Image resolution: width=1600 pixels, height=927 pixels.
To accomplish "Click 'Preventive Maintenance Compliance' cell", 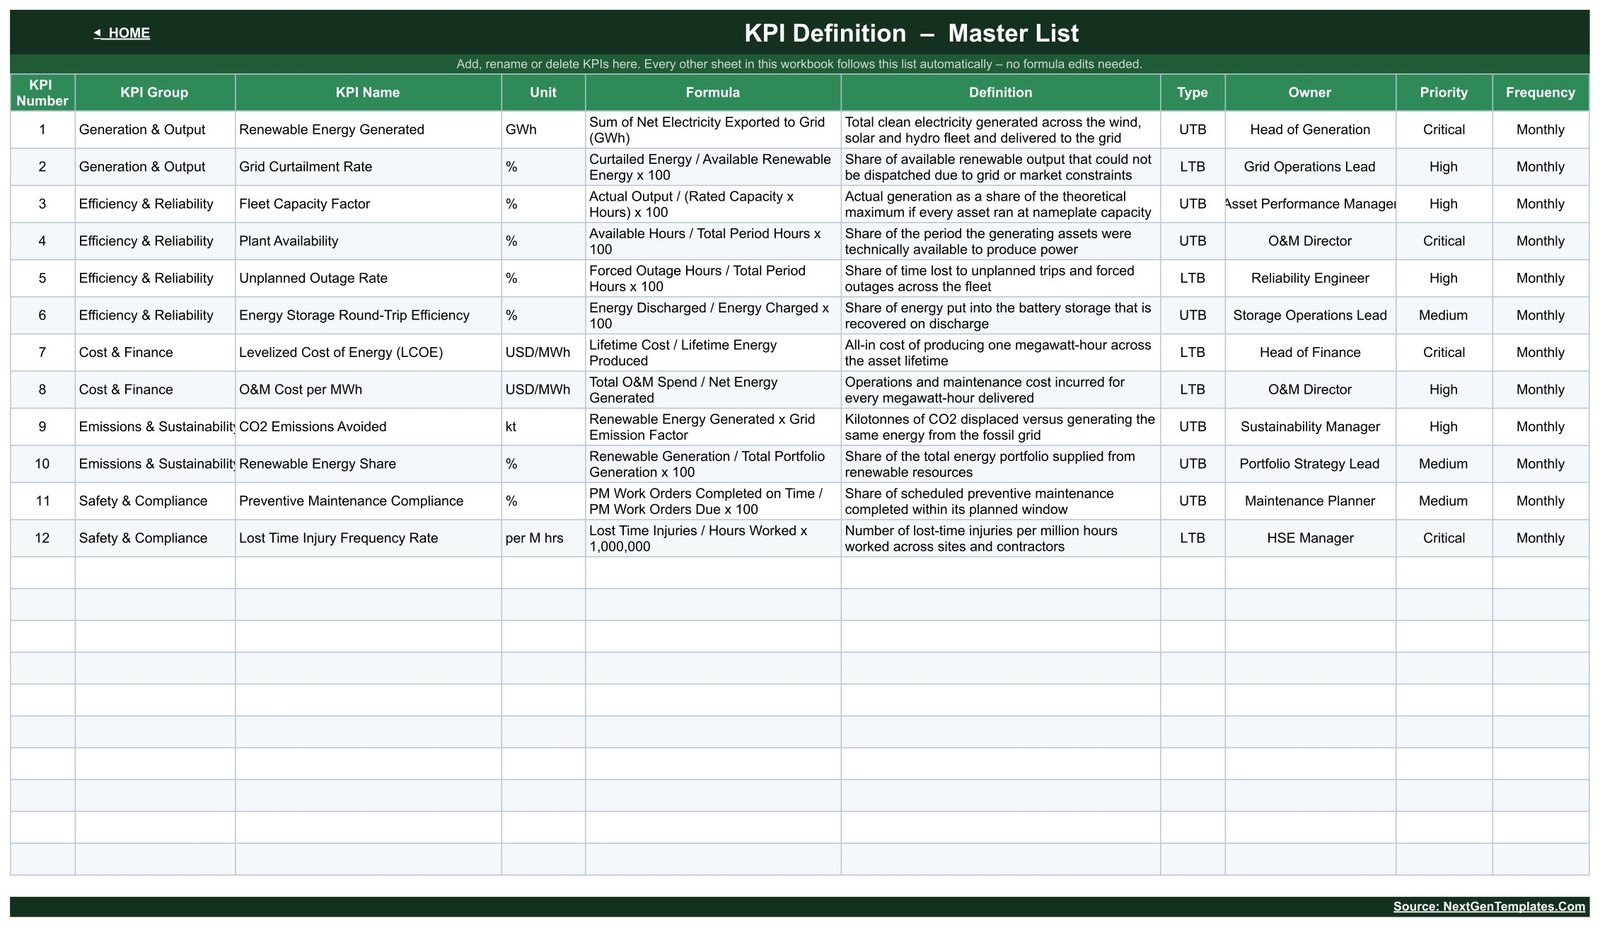I will [368, 500].
